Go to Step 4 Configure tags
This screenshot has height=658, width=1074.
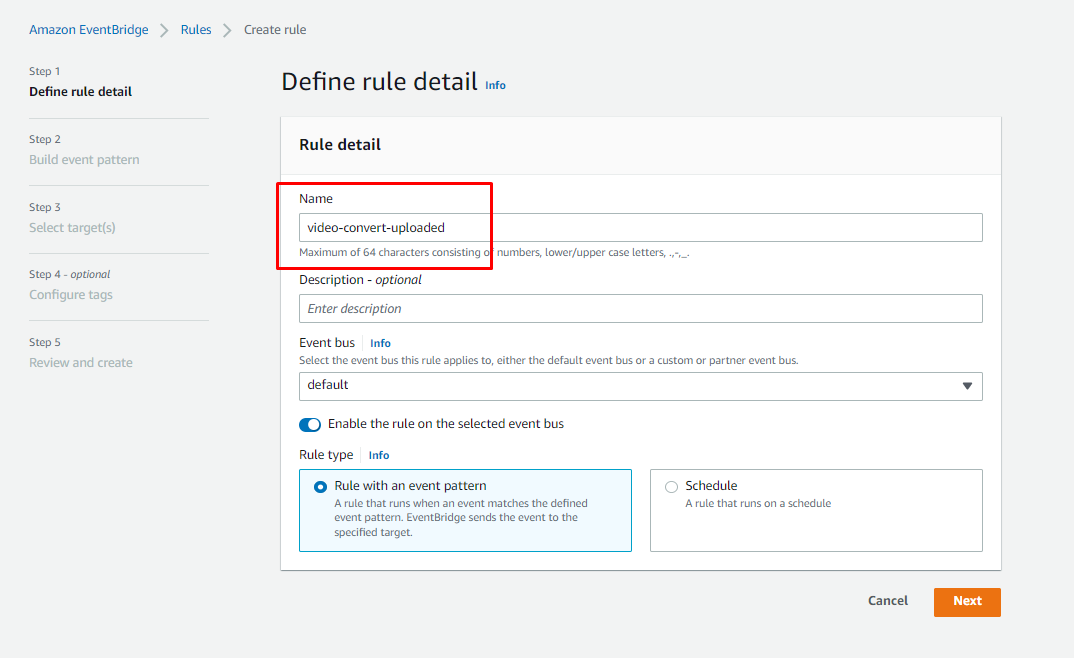[71, 295]
